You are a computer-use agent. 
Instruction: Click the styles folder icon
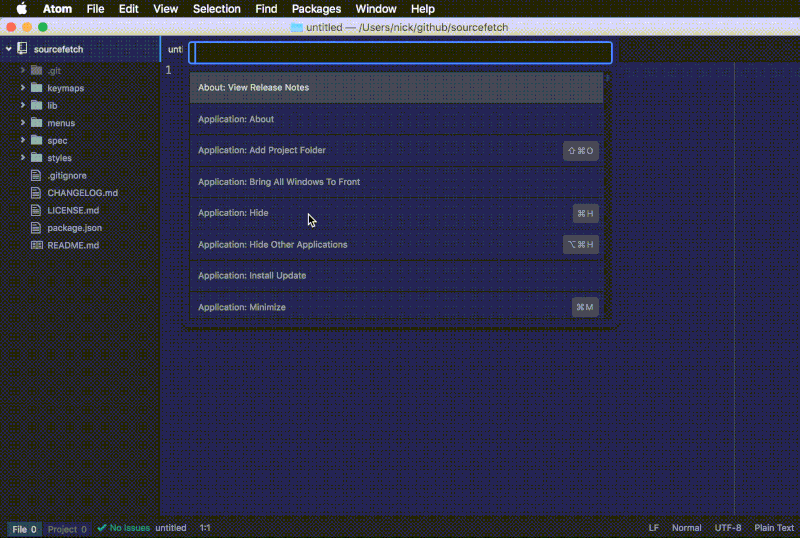pos(37,158)
